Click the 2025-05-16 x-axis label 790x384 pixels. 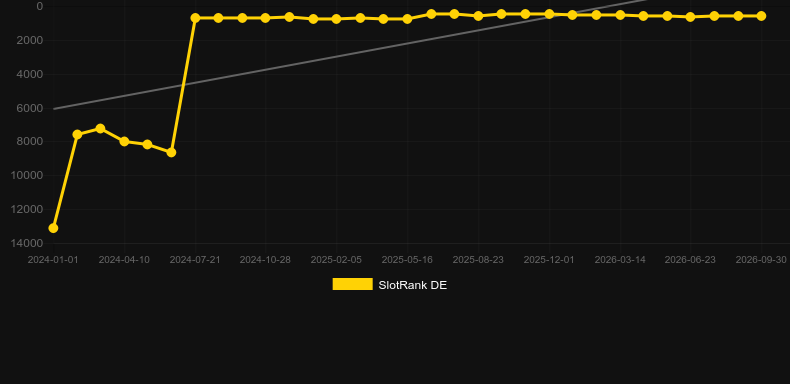[x=407, y=260]
